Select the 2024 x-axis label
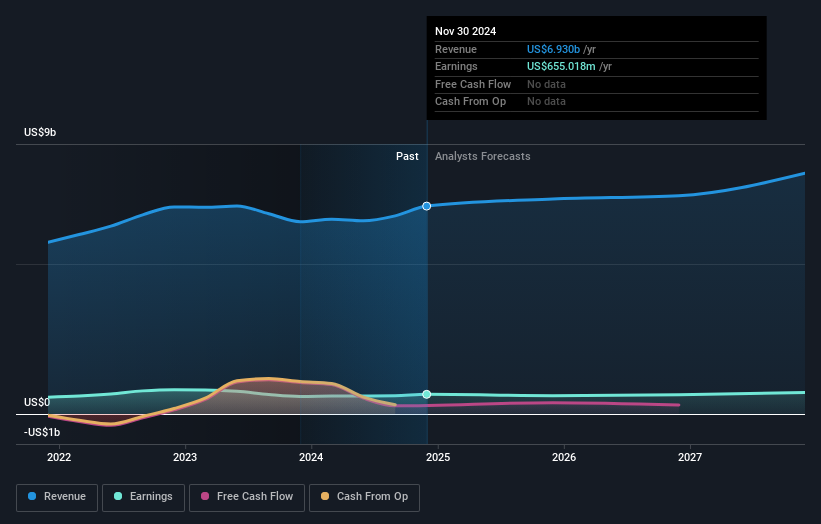821x524 pixels. [311, 457]
